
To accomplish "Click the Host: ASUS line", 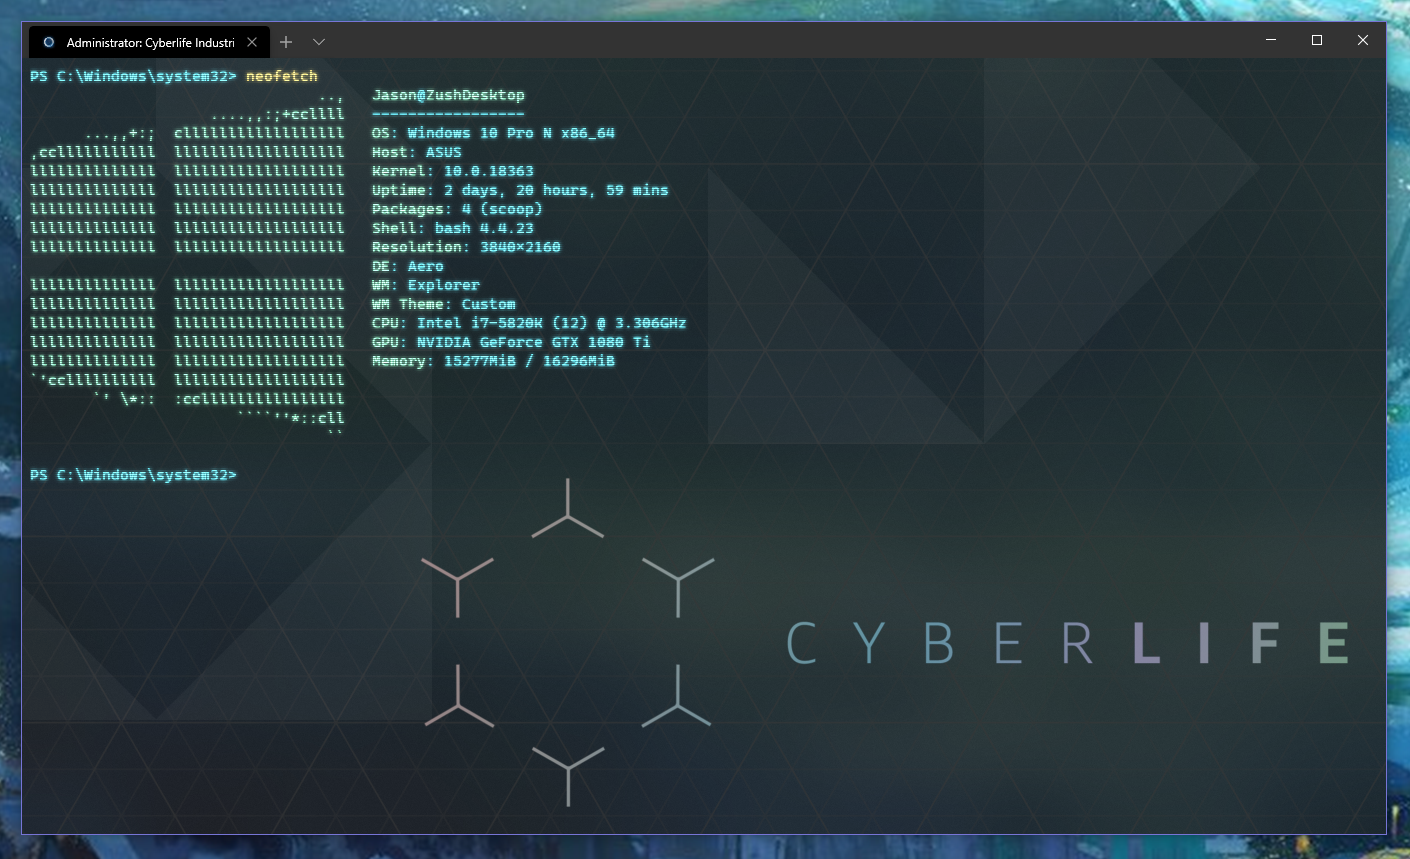I will point(417,152).
